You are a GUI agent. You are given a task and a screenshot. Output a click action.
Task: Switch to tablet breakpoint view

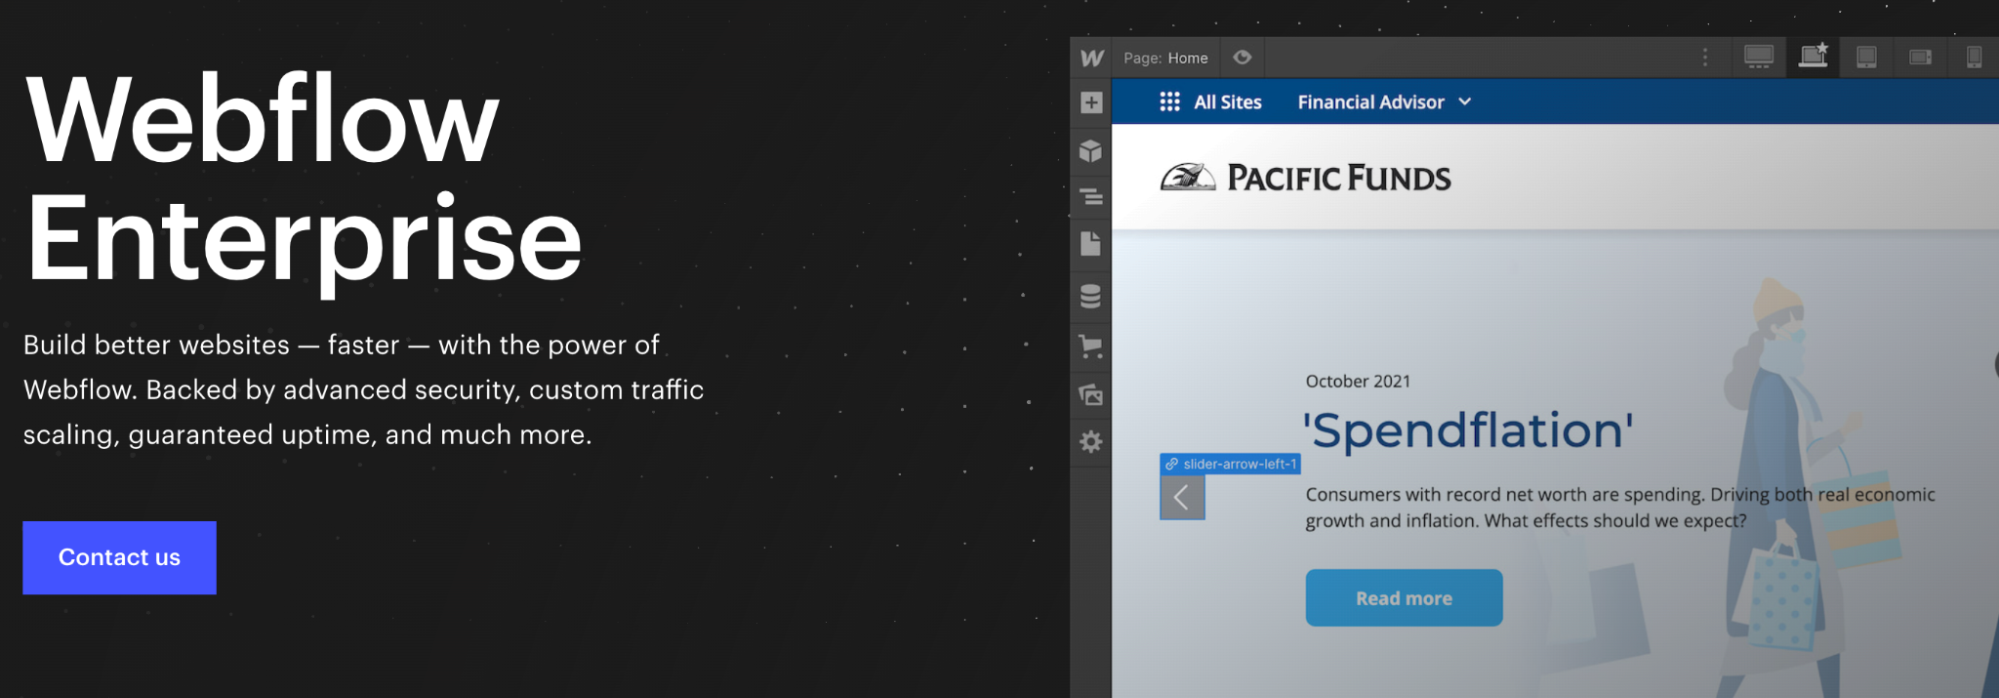(1866, 58)
